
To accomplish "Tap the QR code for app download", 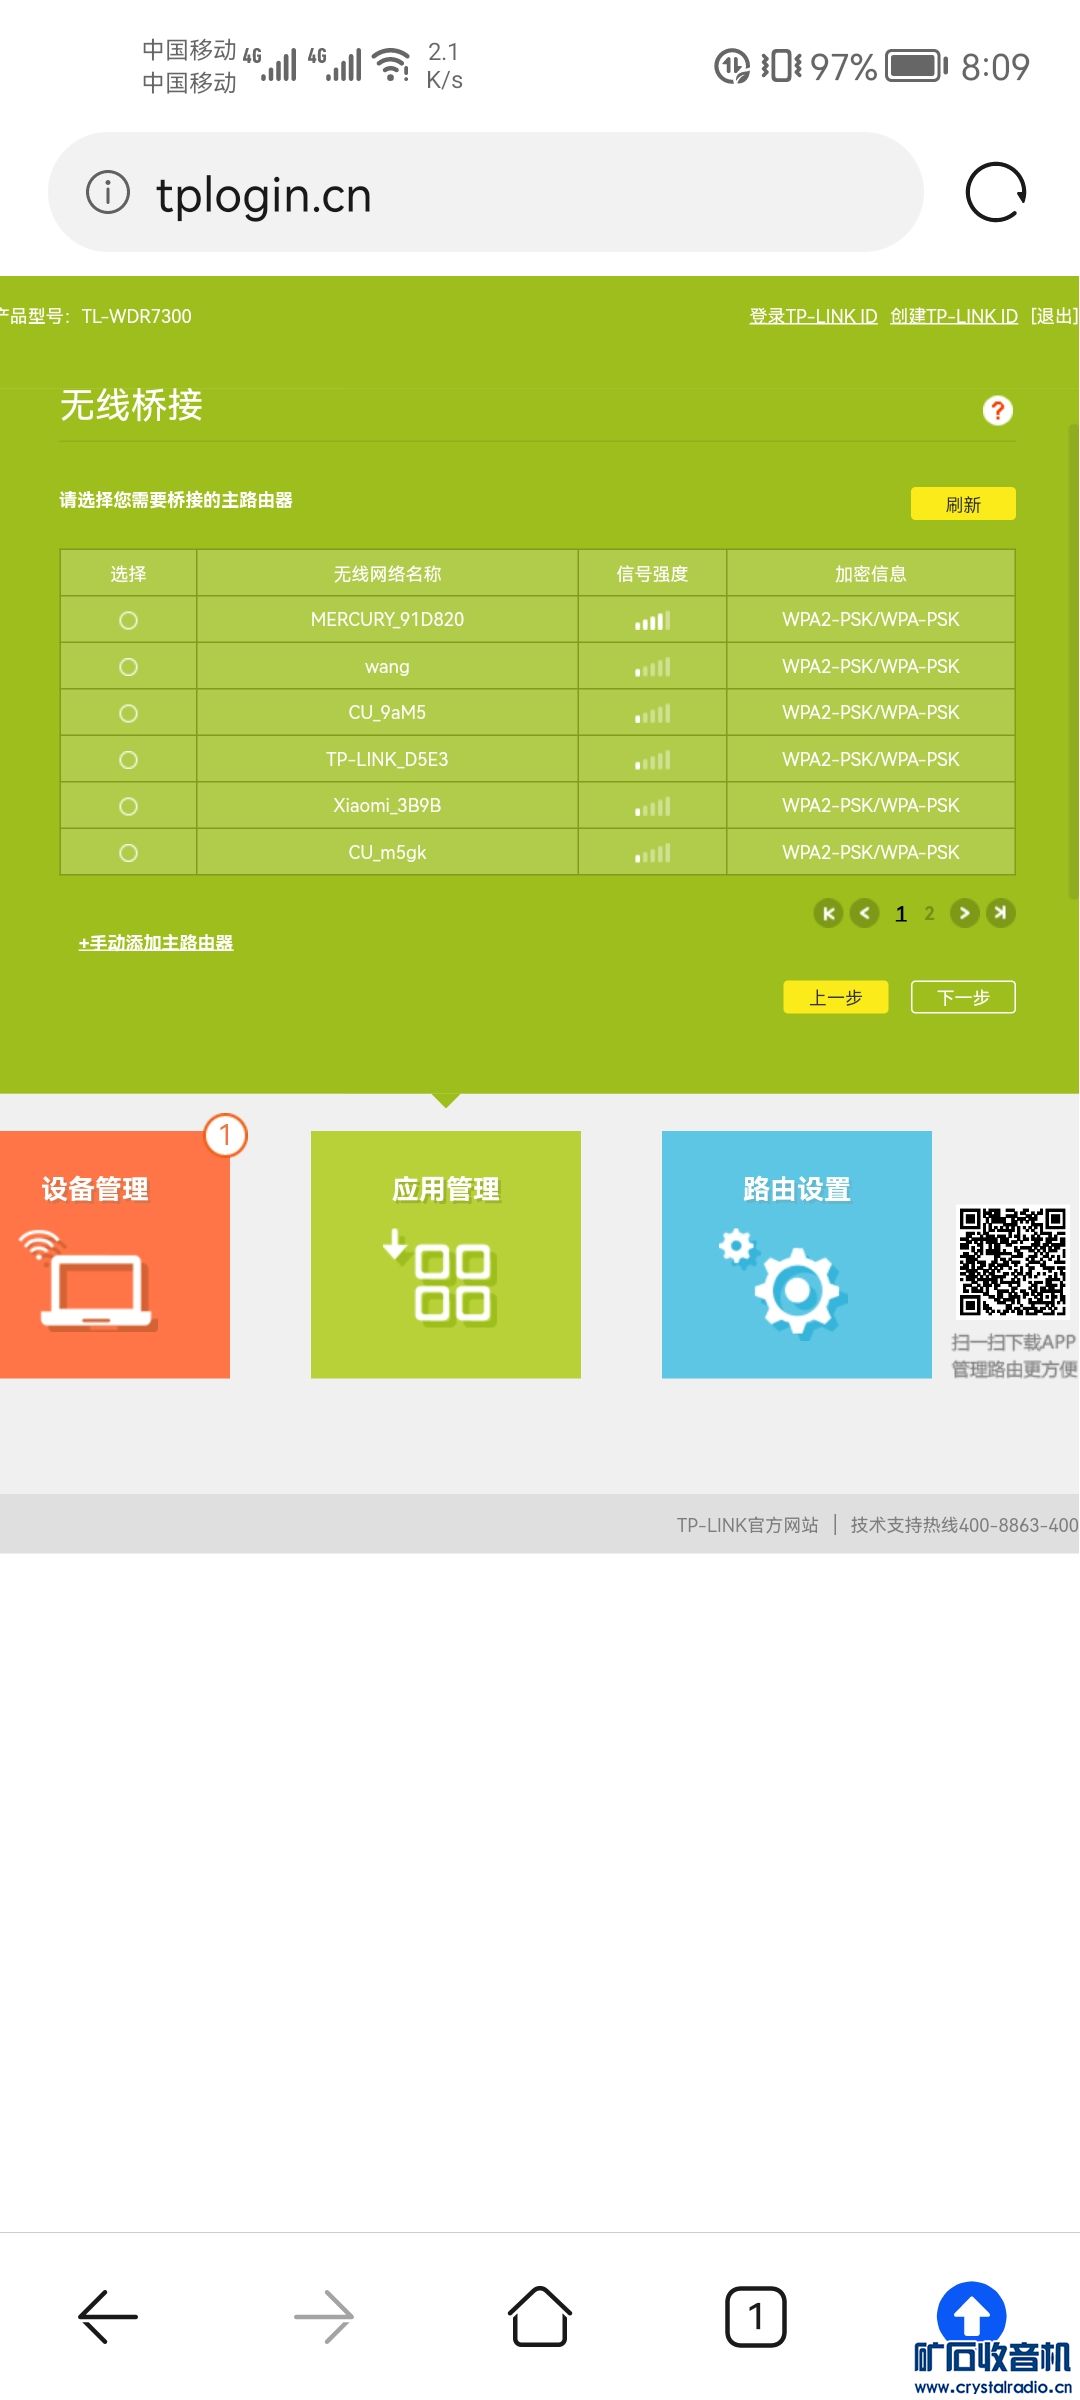I will coord(1013,1262).
